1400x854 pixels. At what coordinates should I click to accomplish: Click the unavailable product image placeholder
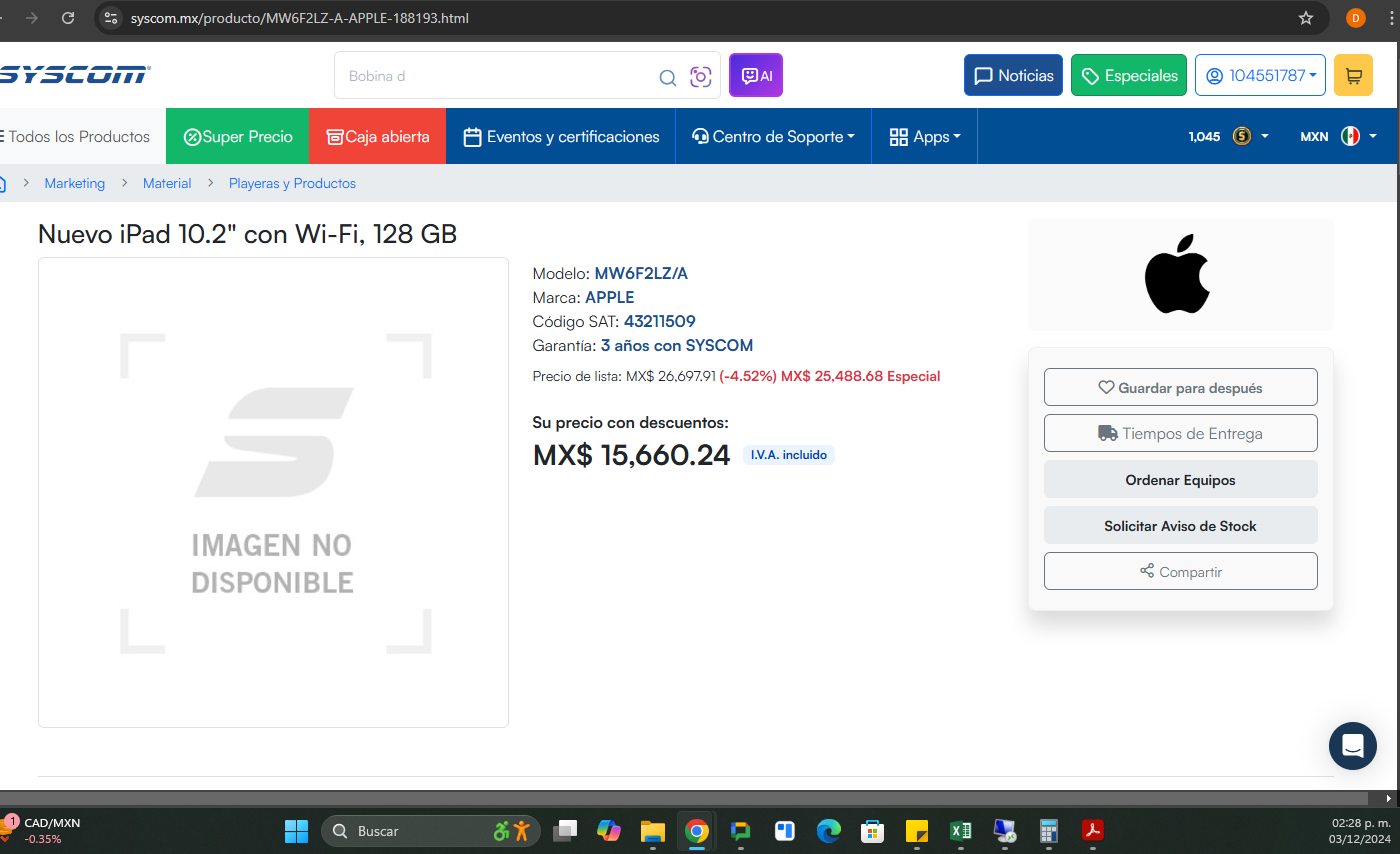coord(273,492)
